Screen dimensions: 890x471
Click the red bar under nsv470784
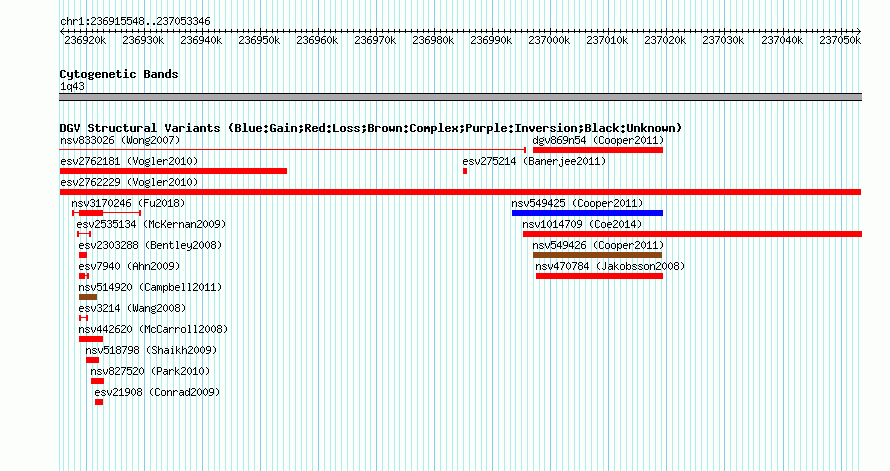599,276
